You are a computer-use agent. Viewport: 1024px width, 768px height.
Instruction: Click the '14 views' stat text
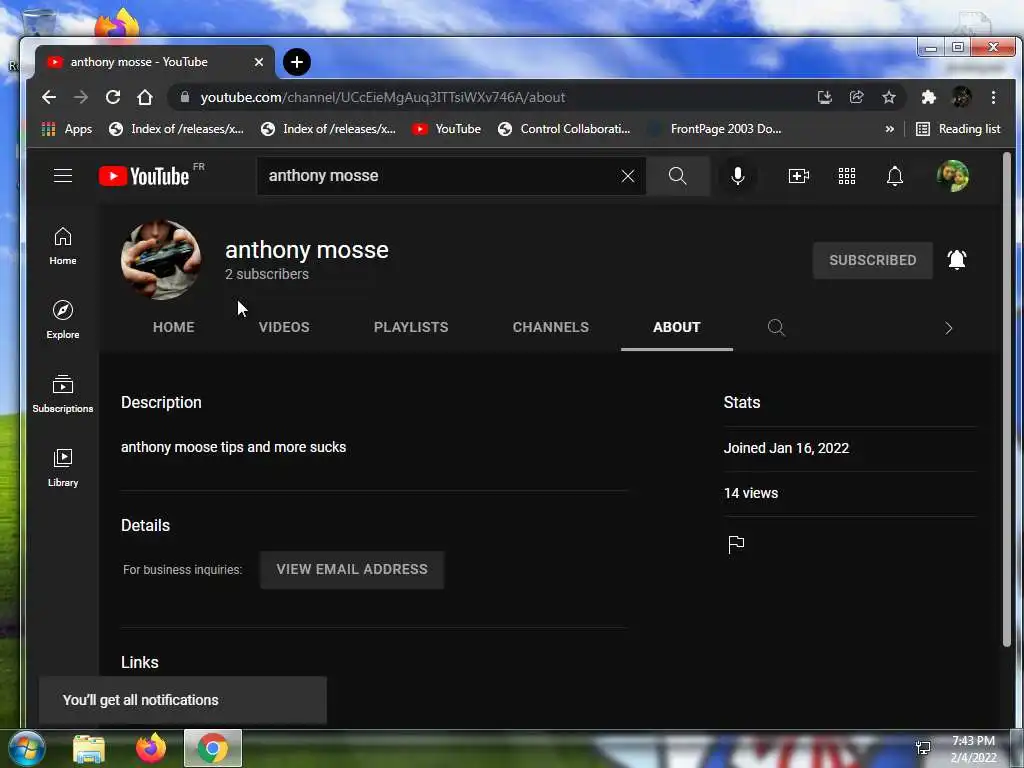(751, 493)
